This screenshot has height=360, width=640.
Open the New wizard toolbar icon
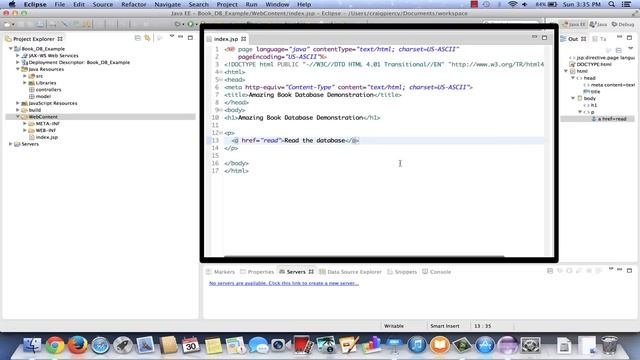pyautogui.click(x=7, y=24)
